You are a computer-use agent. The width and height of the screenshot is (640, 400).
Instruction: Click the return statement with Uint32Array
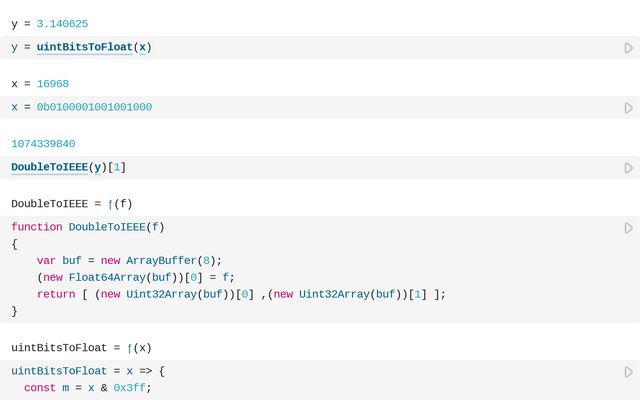(x=240, y=294)
